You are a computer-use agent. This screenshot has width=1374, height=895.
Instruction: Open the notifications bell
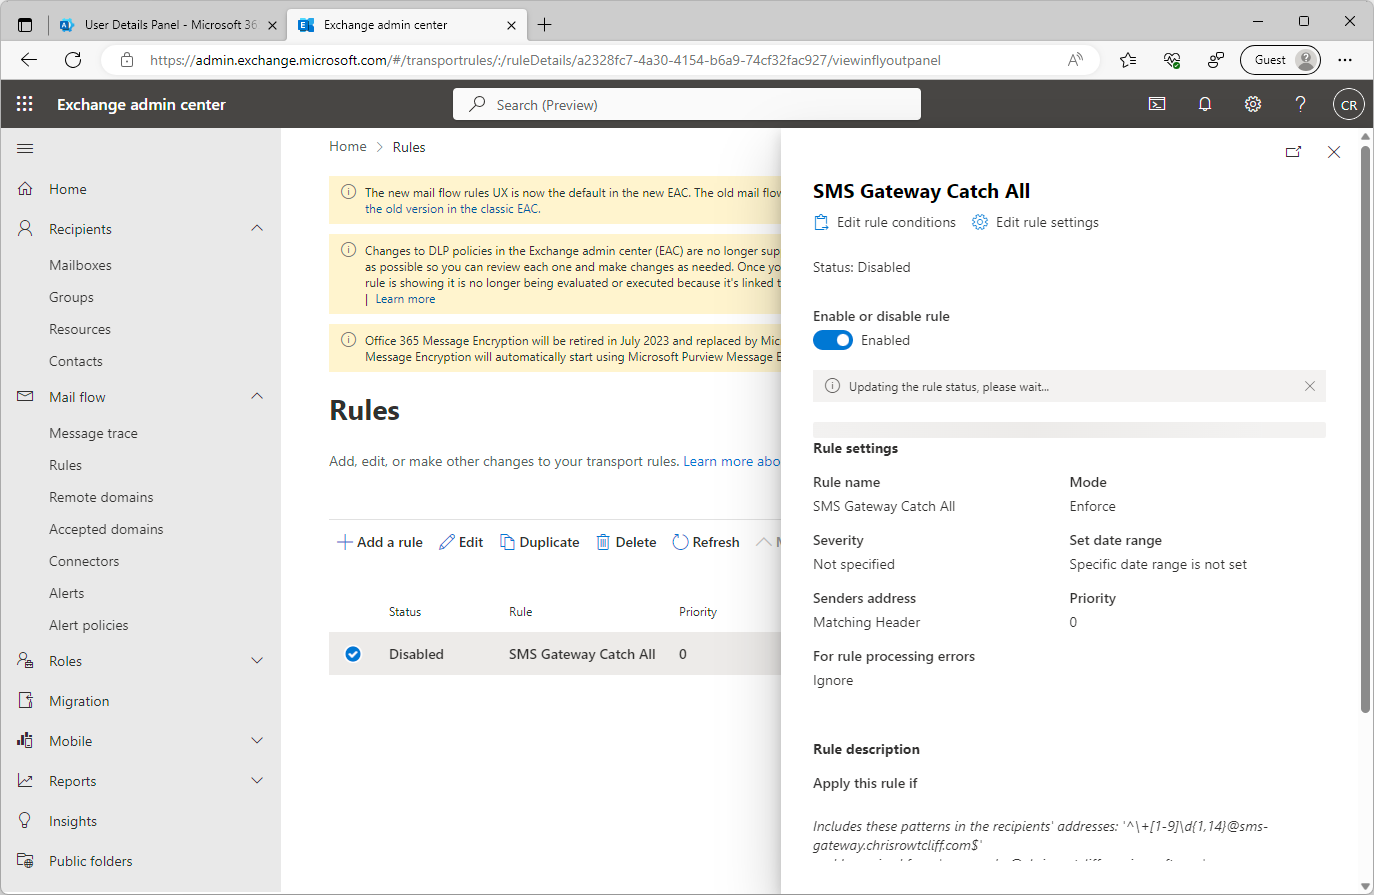tap(1204, 103)
